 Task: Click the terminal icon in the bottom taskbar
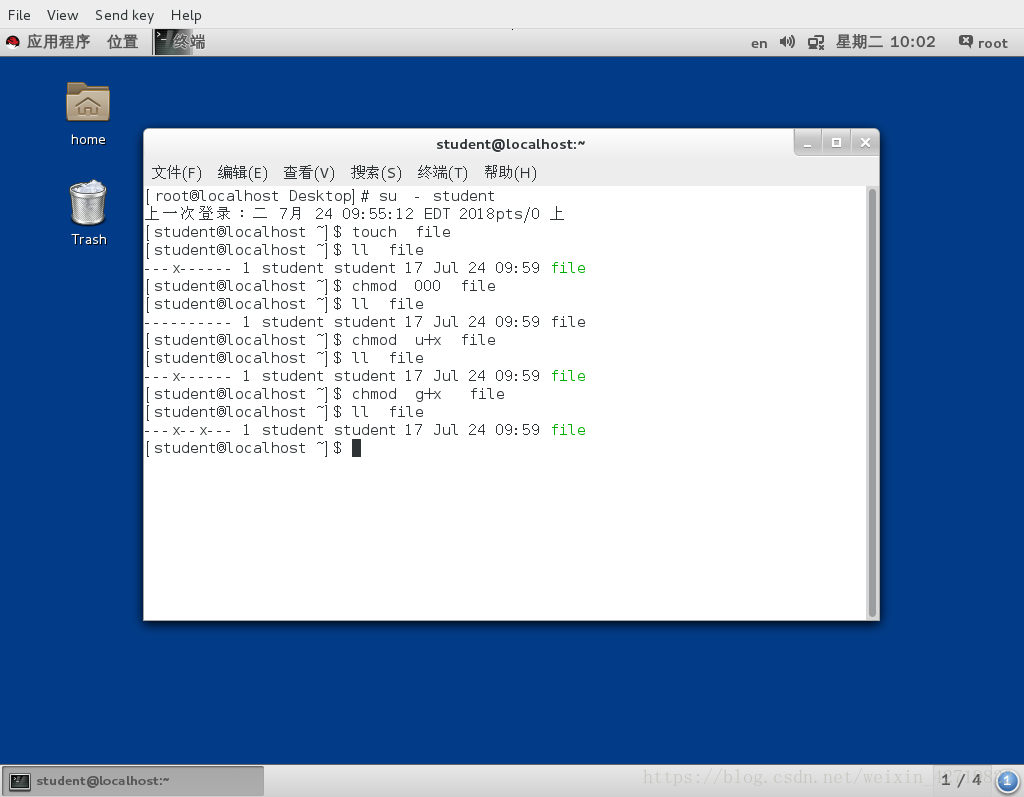(x=20, y=781)
